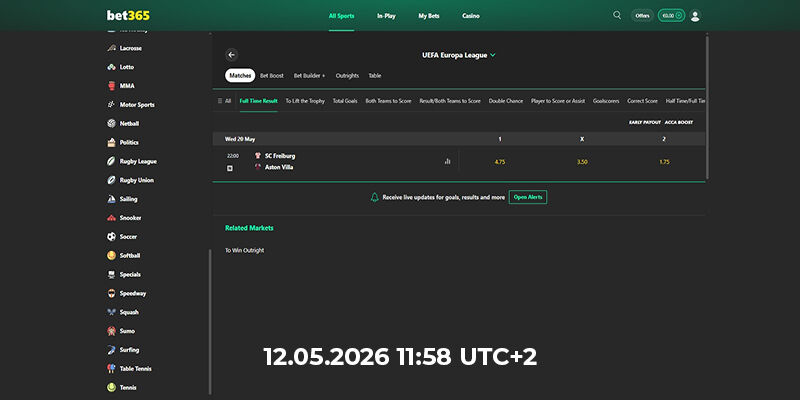Click the Soccer ball icon
The height and width of the screenshot is (400, 800).
(x=111, y=237)
